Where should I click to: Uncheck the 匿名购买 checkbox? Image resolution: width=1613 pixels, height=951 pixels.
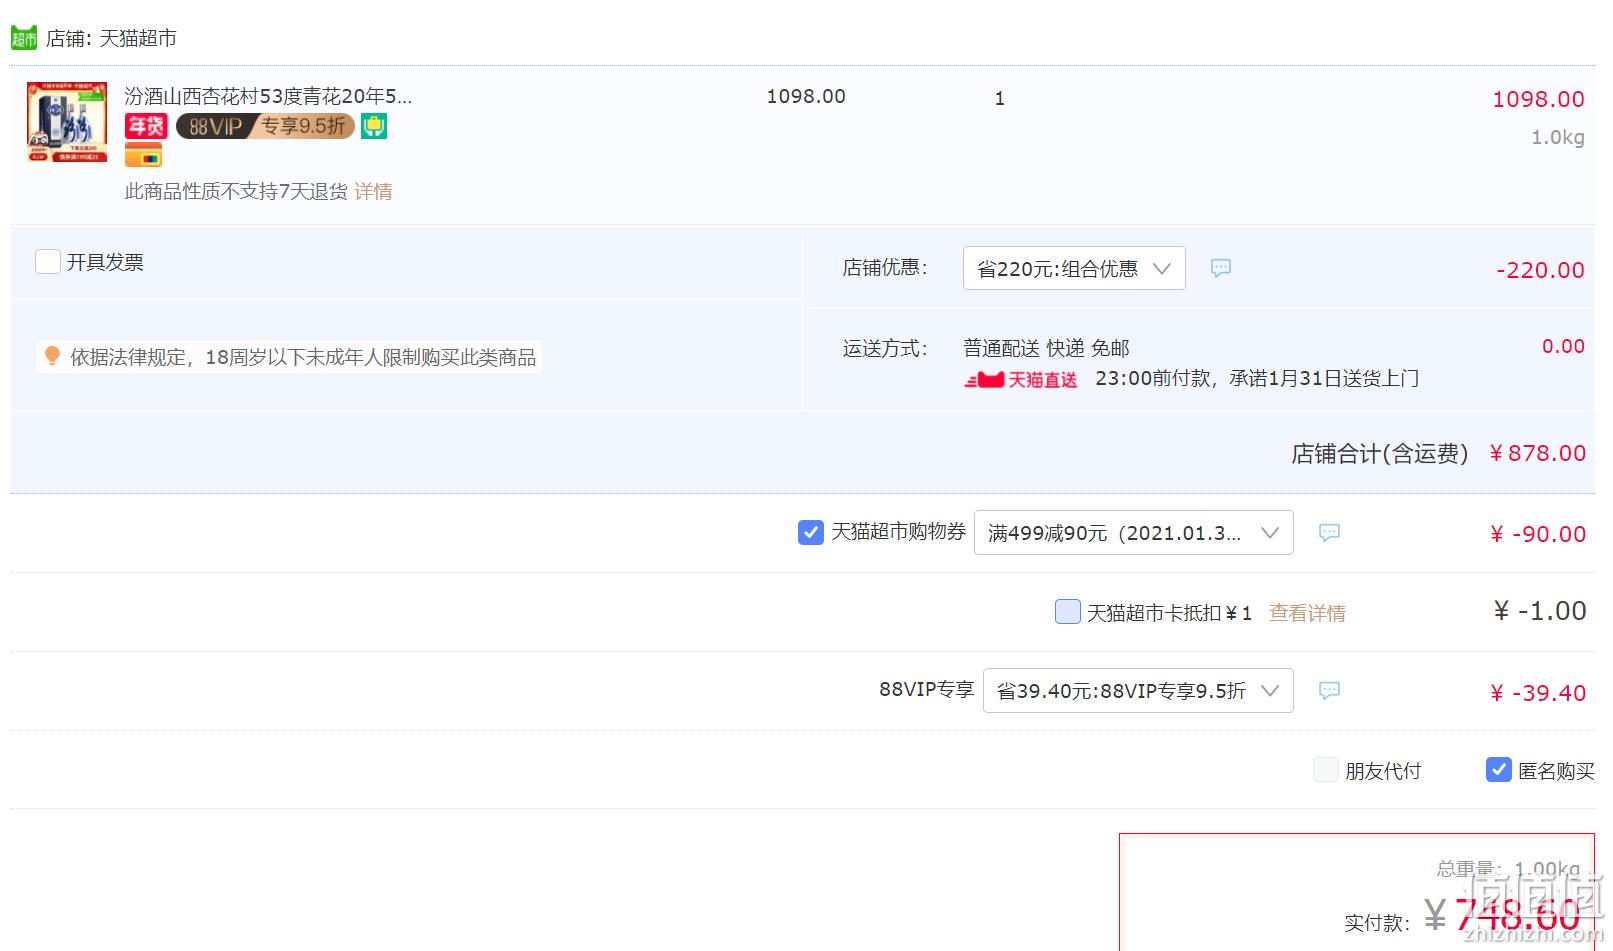(x=1499, y=769)
